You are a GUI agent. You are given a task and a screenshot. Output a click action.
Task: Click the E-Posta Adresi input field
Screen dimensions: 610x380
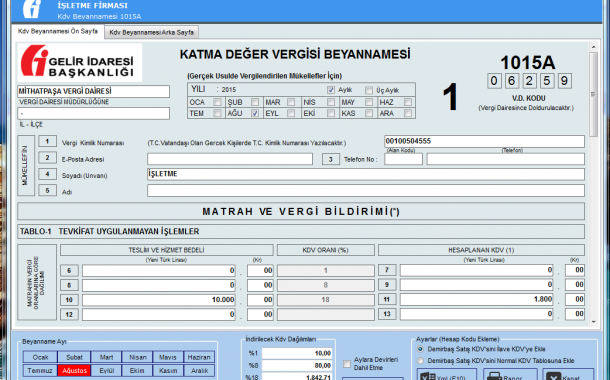[230, 159]
